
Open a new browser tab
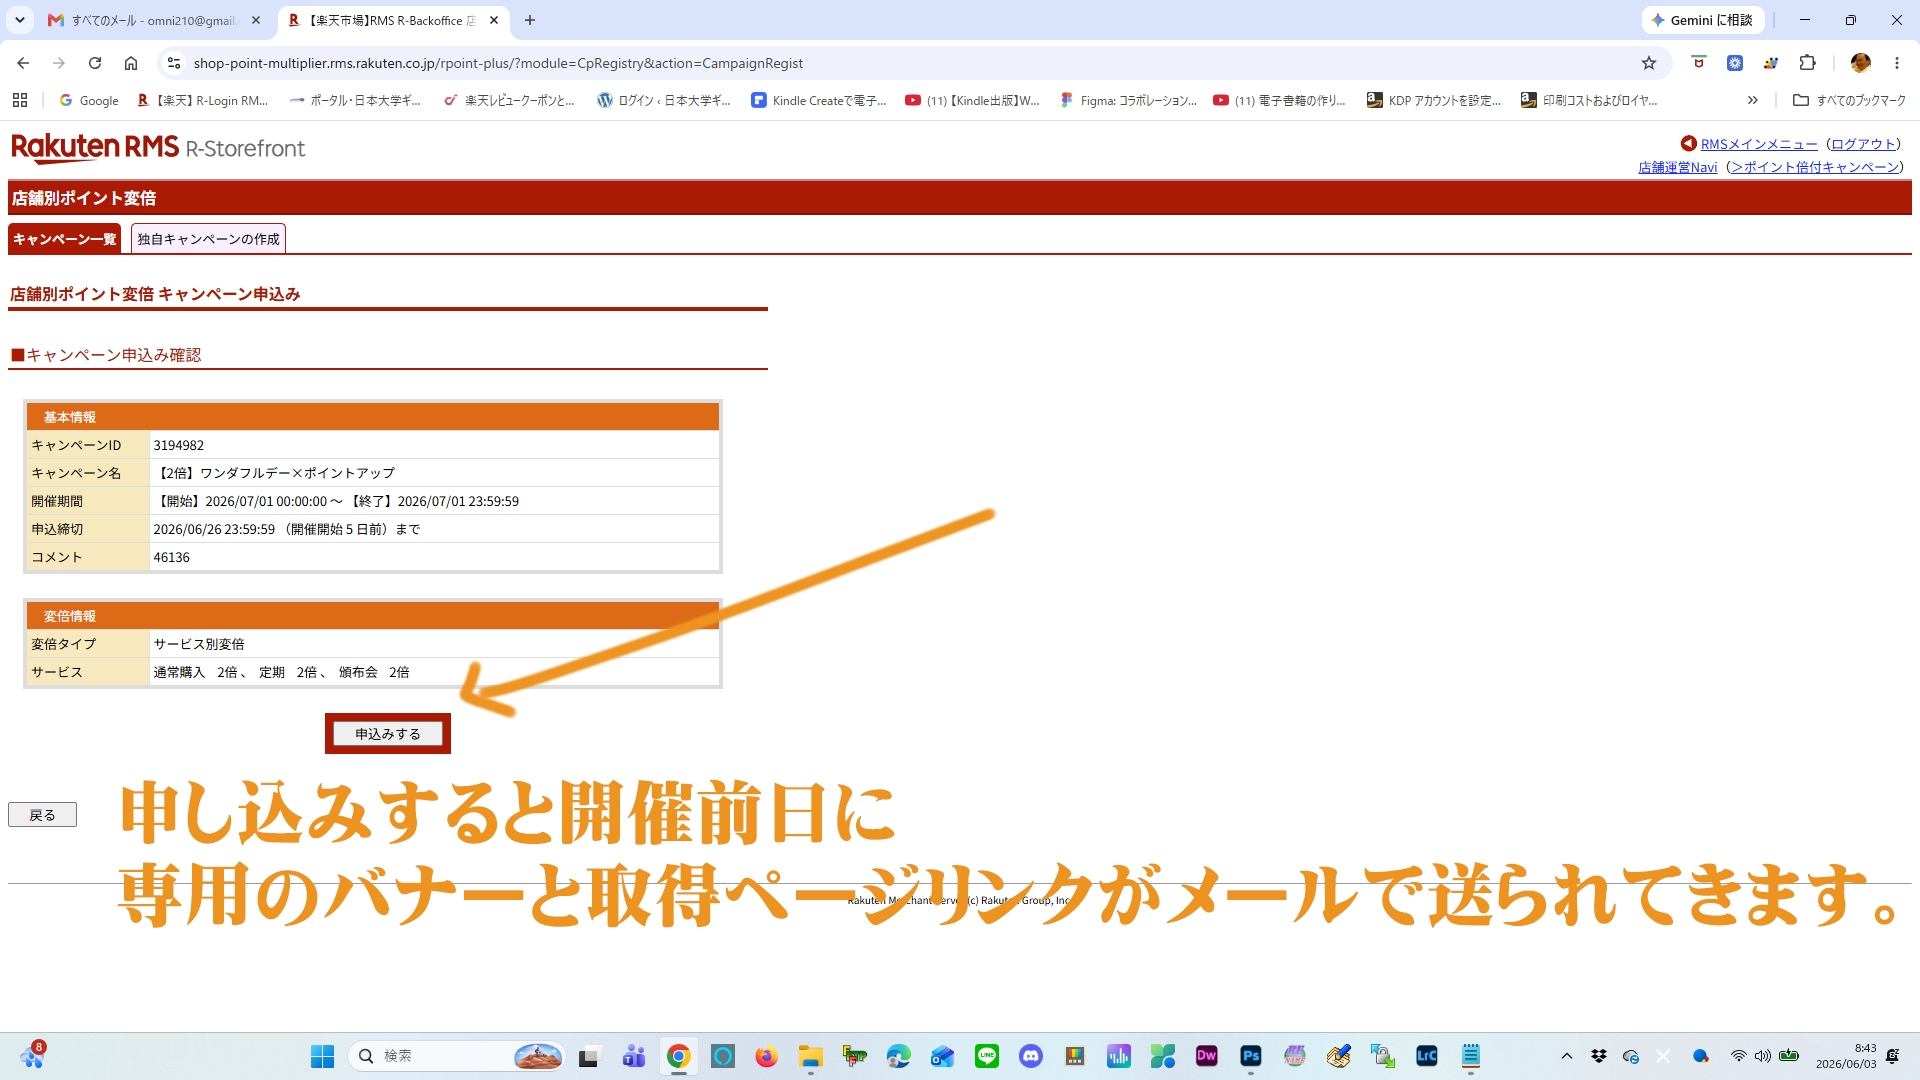(x=530, y=20)
